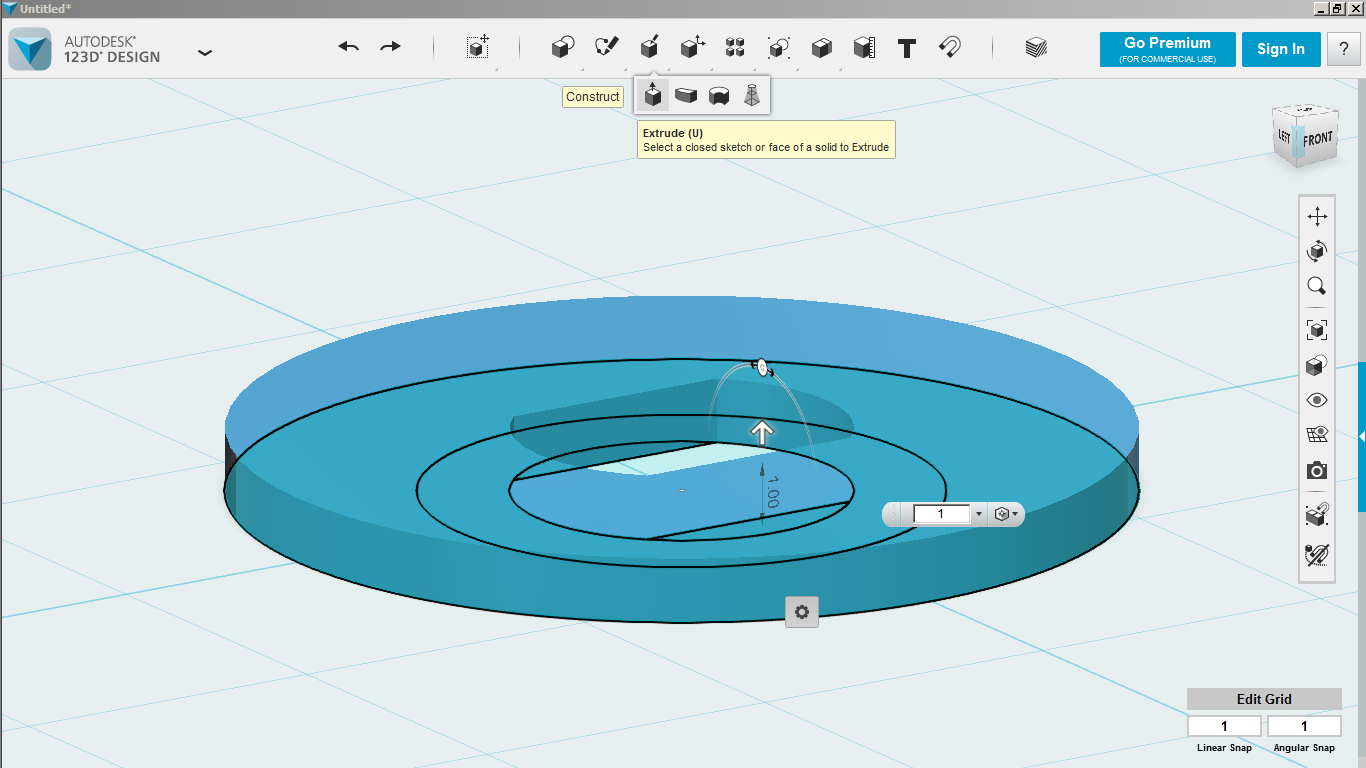Redo the last undone action
The image size is (1366, 768).
tap(391, 47)
